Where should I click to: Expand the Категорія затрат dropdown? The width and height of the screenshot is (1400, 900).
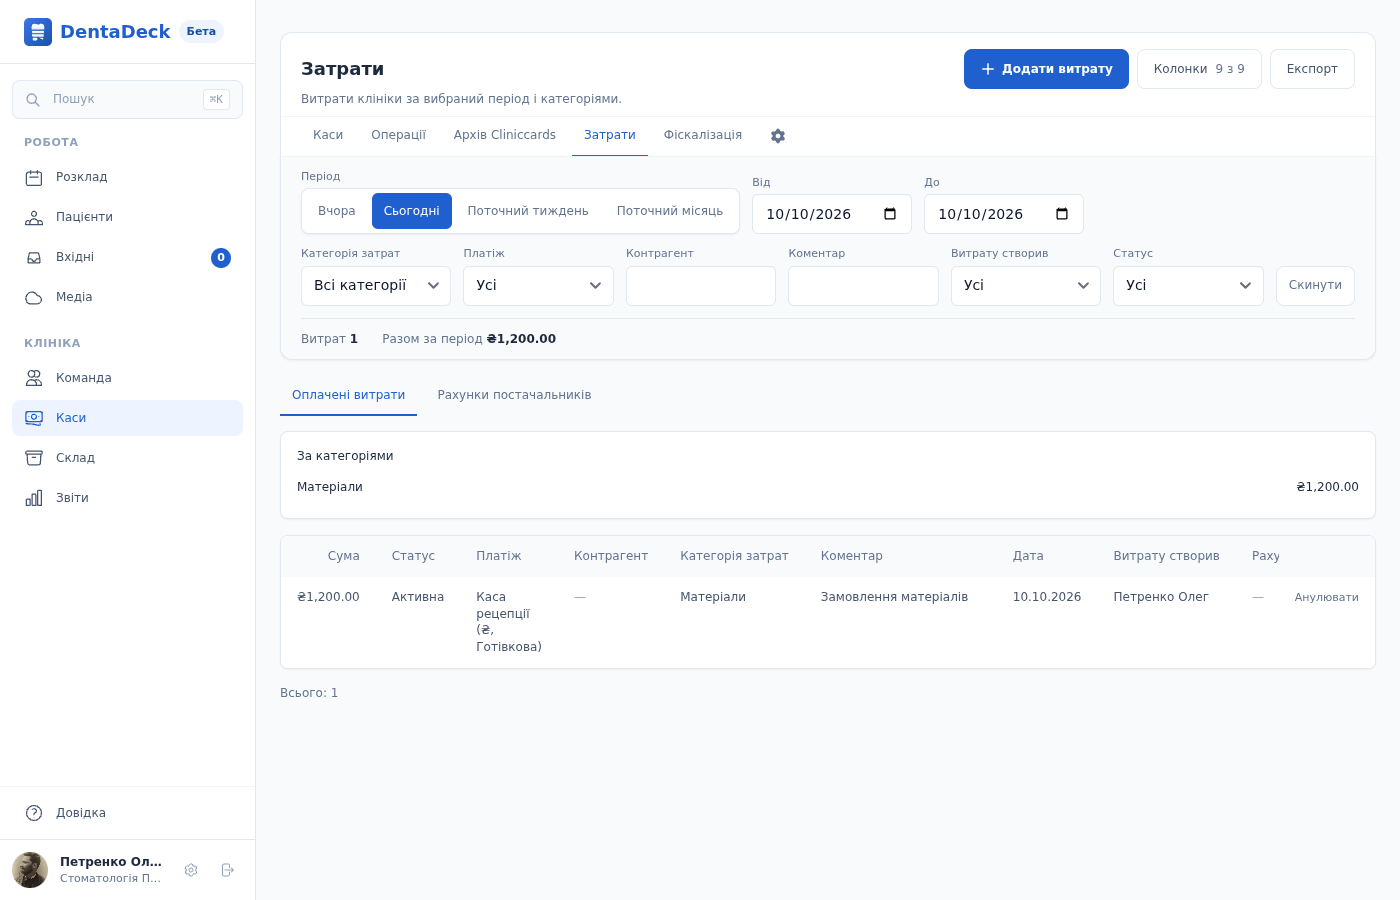(x=376, y=286)
